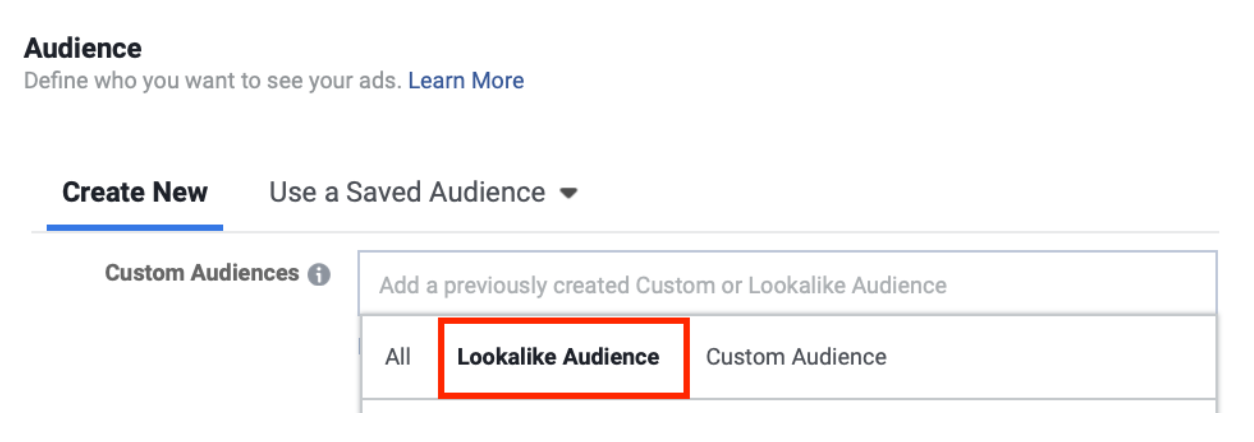Switch to the Create New tab
The width and height of the screenshot is (1254, 442).
[x=135, y=192]
